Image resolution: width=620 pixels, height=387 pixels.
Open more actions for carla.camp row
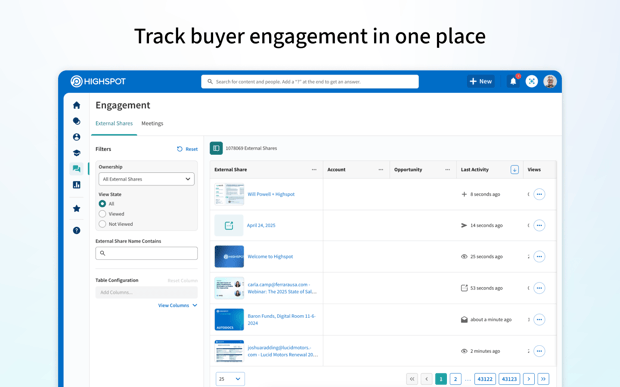pyautogui.click(x=539, y=288)
